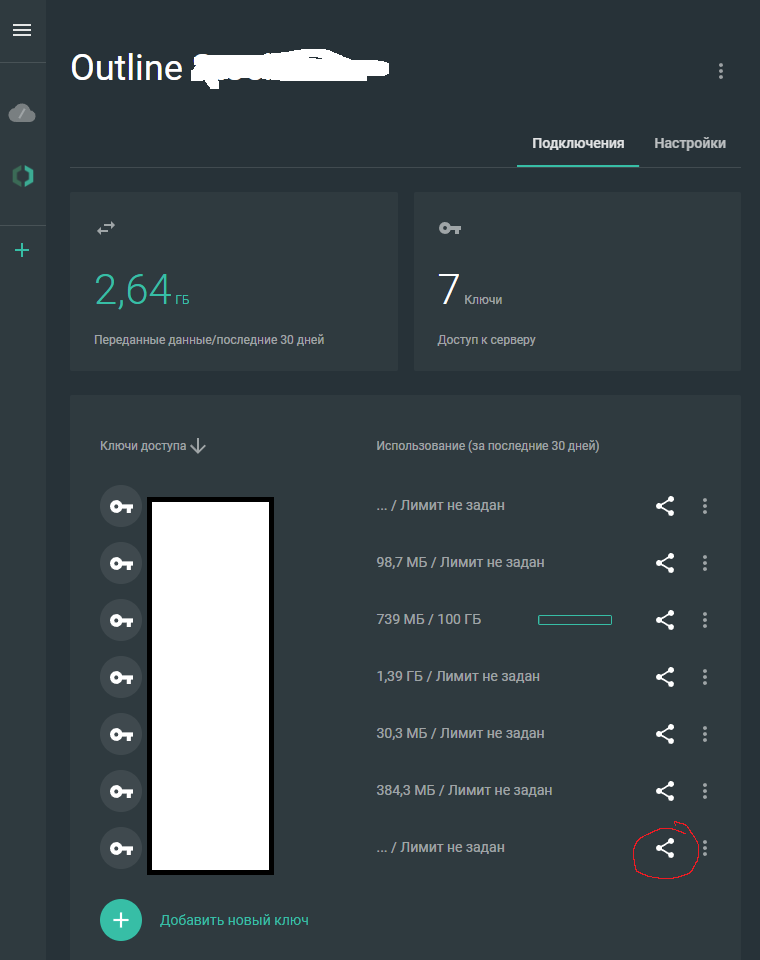
Task: Select the green Outline server icon
Action: click(x=22, y=176)
